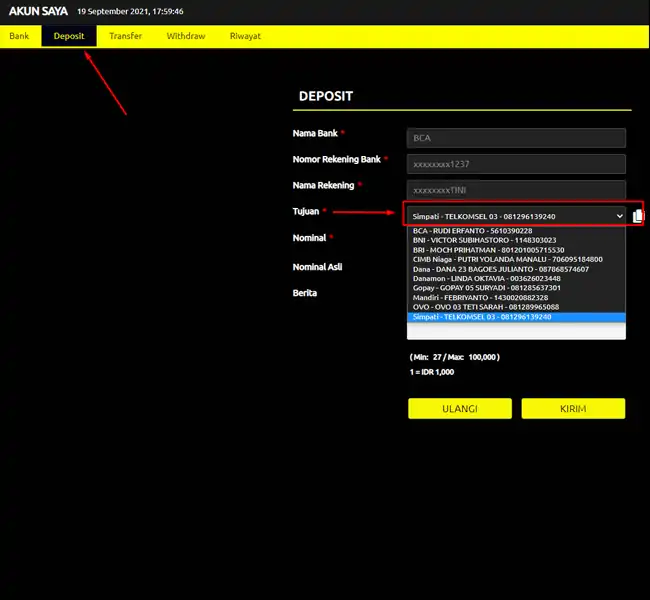The width and height of the screenshot is (650, 600).
Task: Select Danamon - LINDA OKTAVIA option
Action: pyautogui.click(x=516, y=279)
